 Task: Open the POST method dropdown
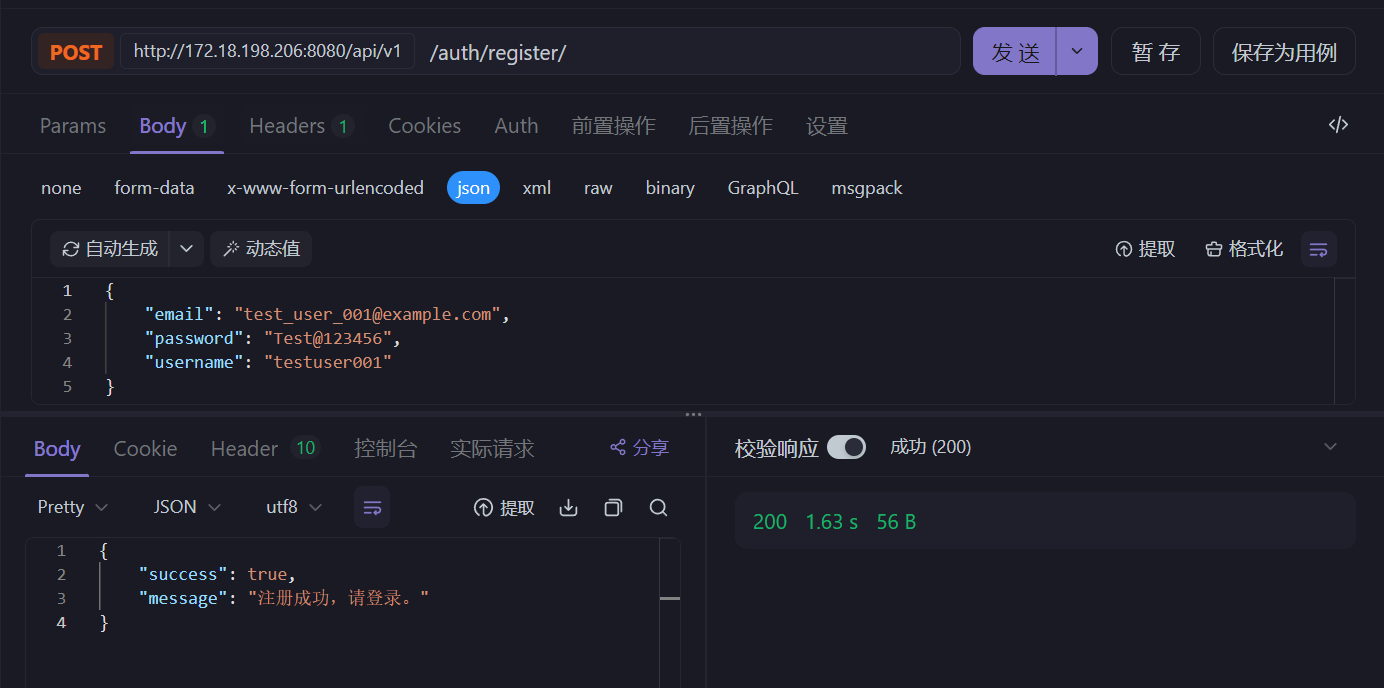click(x=76, y=52)
